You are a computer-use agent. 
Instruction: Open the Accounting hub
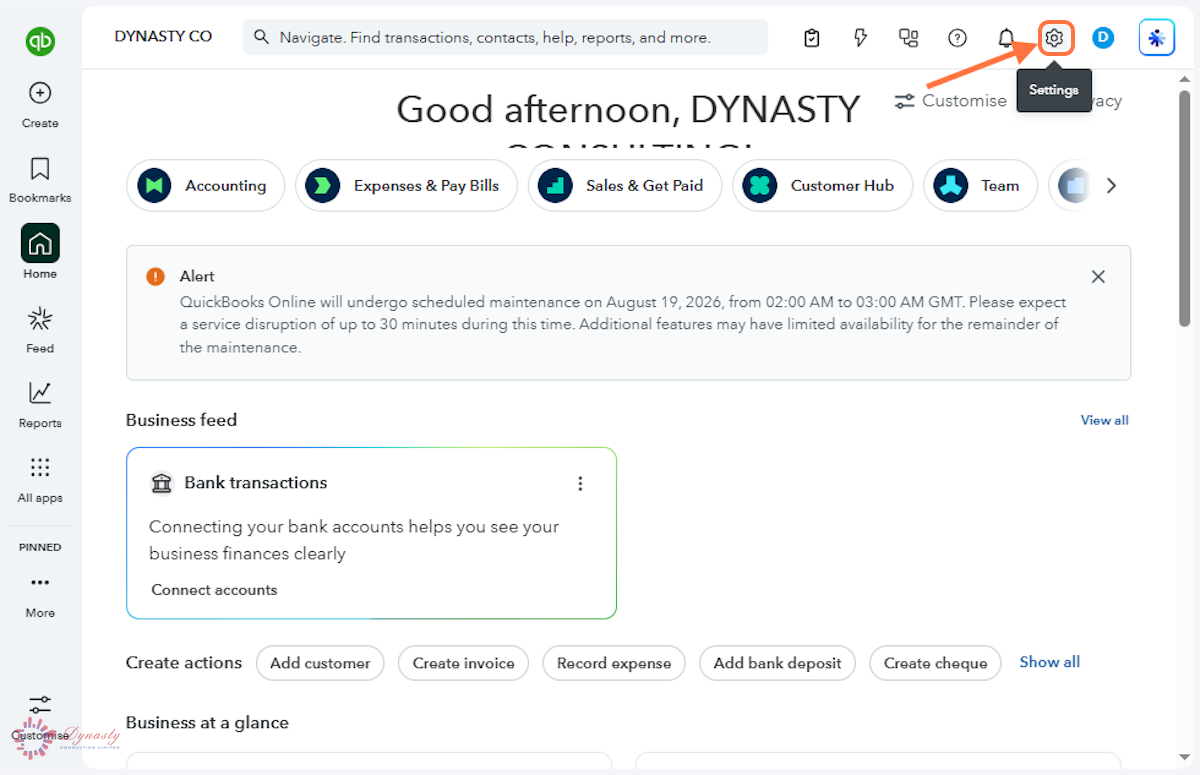[x=205, y=186]
